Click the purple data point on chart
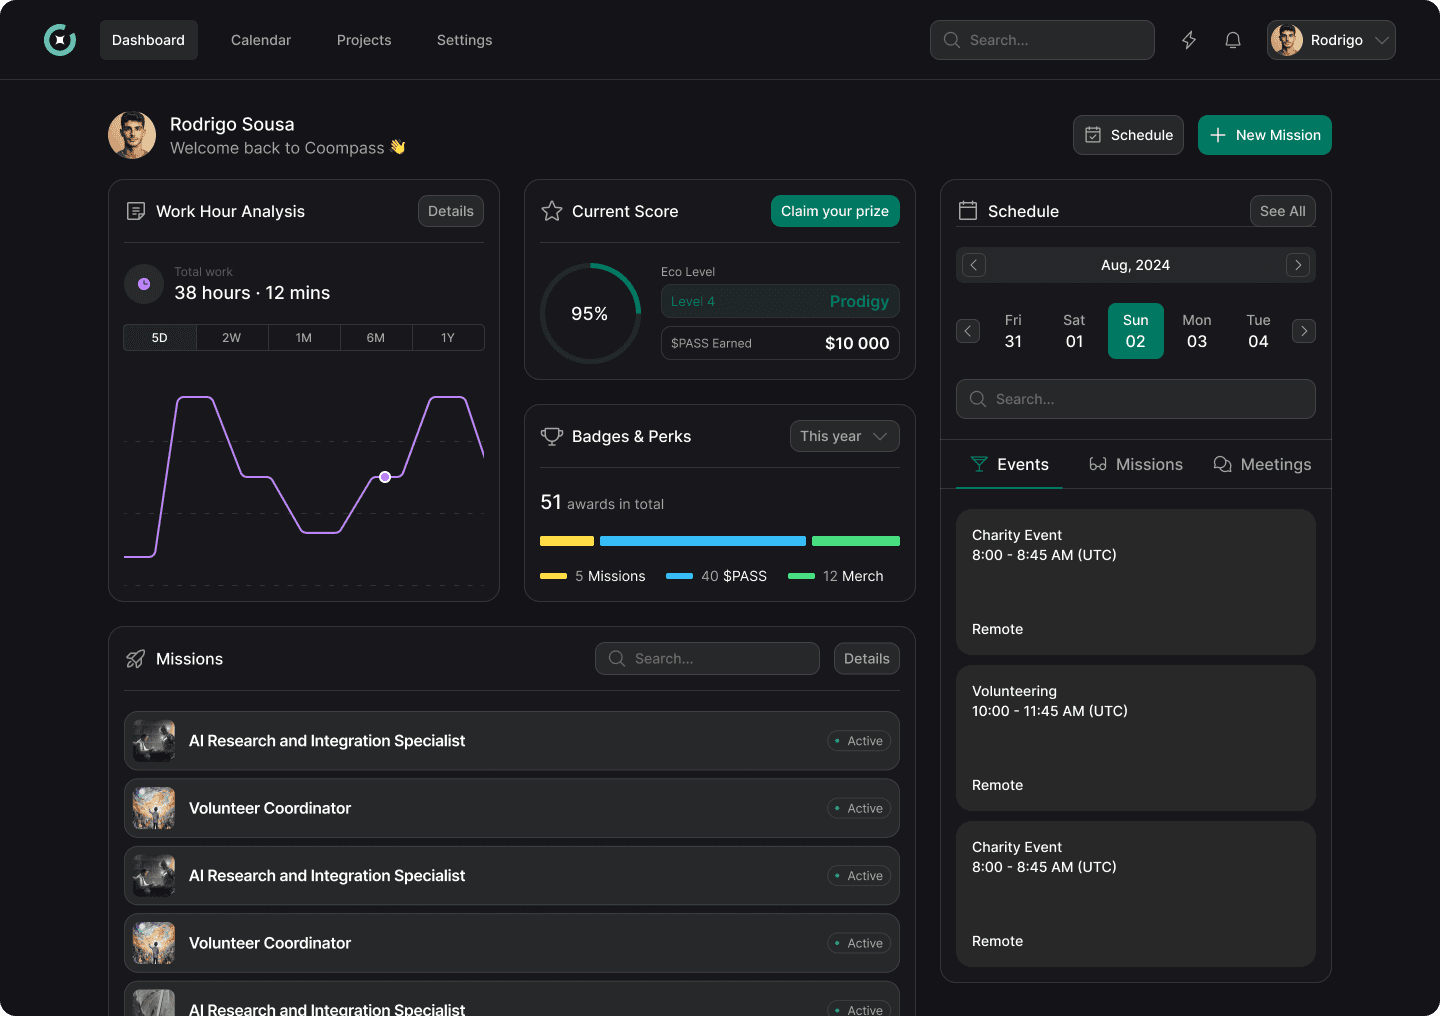 tap(385, 477)
